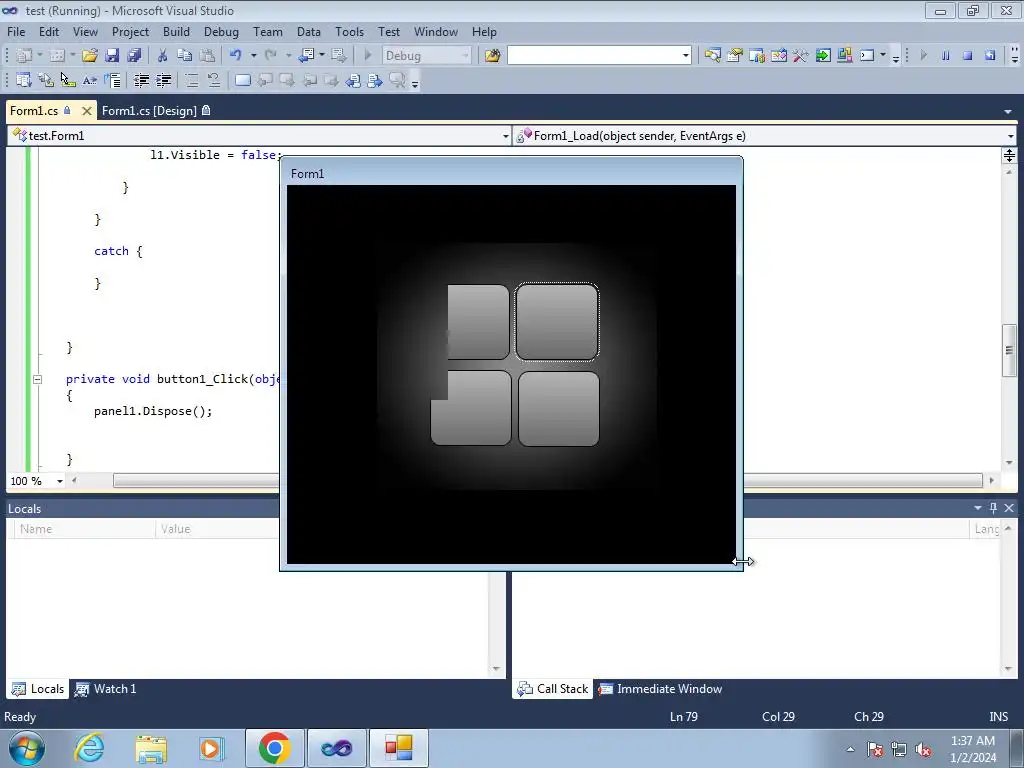Expand the text editor toolbar overflow options
The height and width of the screenshot is (768, 1024).
(415, 82)
